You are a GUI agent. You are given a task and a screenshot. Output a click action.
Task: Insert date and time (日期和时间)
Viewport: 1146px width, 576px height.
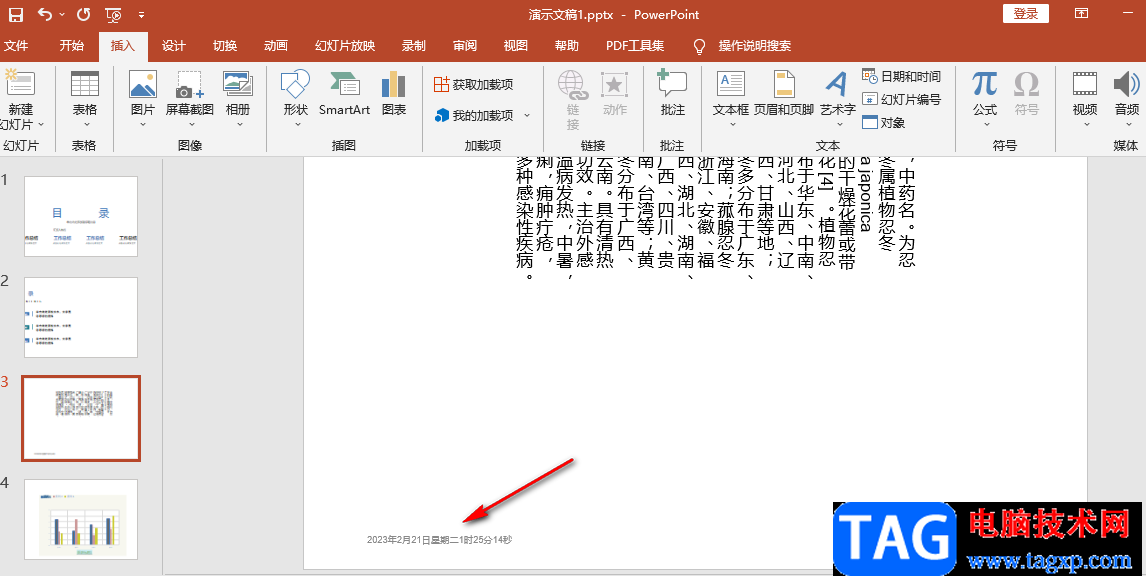pos(902,76)
